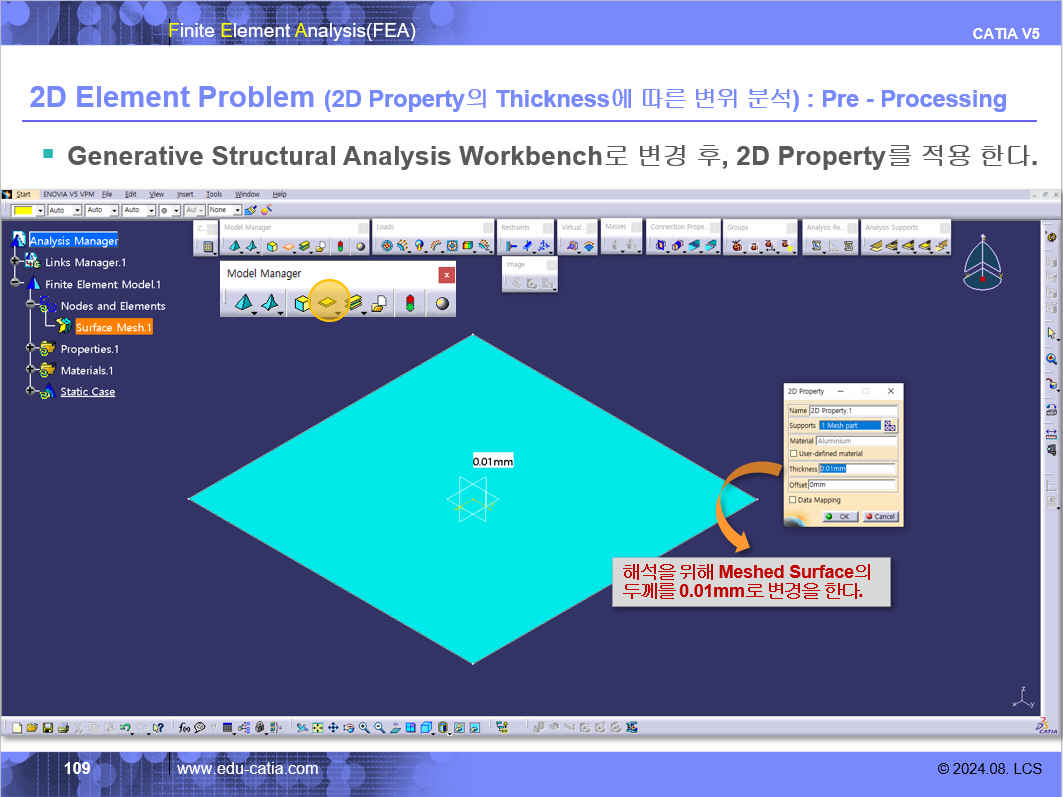Click the Thickness input field
The height and width of the screenshot is (797, 1063).
coord(856,468)
